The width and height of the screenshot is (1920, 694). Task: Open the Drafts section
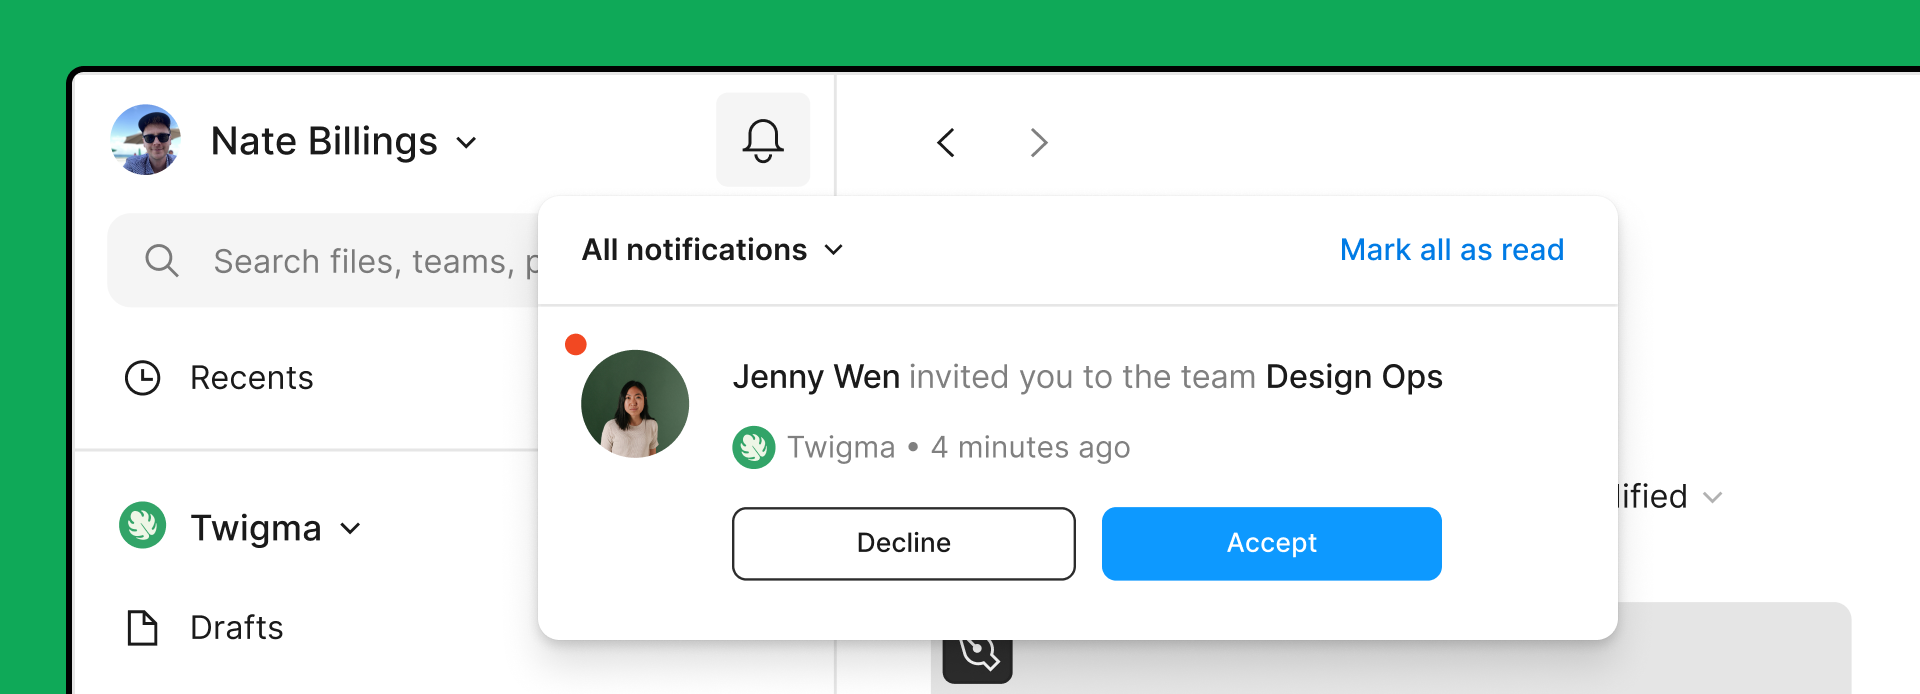pos(237,628)
